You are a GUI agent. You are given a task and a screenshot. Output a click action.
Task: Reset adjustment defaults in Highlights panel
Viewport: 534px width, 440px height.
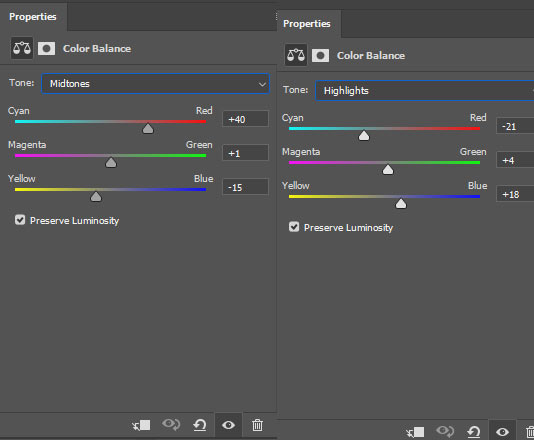(473, 432)
